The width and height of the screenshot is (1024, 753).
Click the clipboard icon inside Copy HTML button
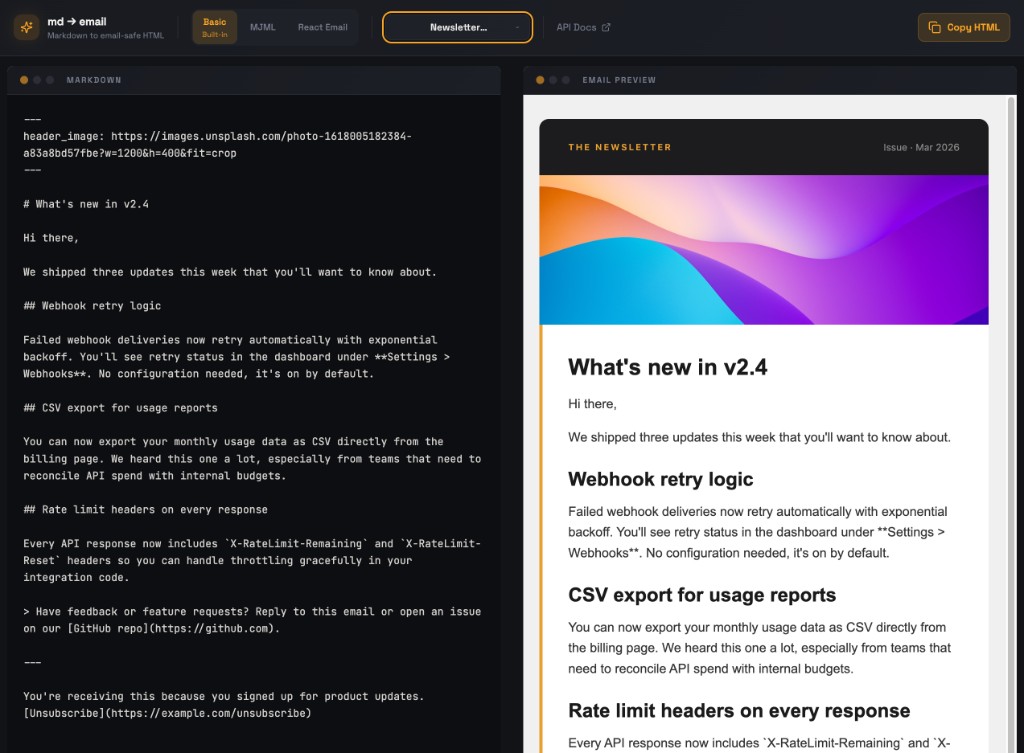937,27
